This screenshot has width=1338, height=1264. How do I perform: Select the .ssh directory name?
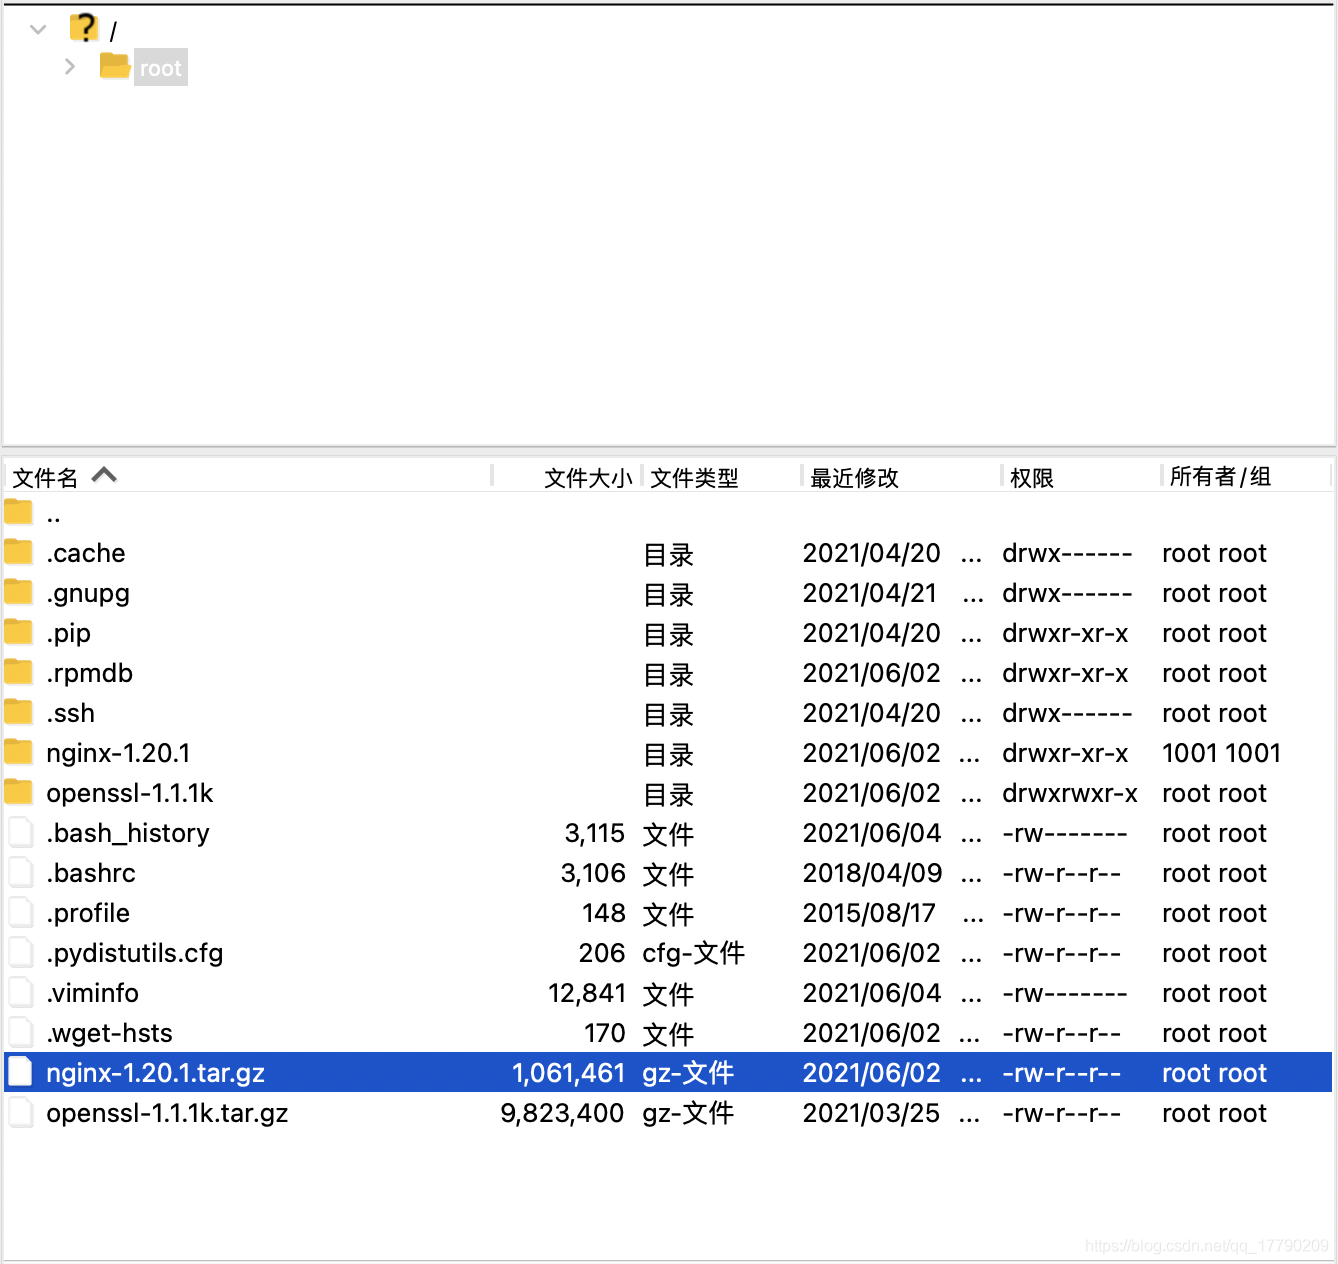70,713
